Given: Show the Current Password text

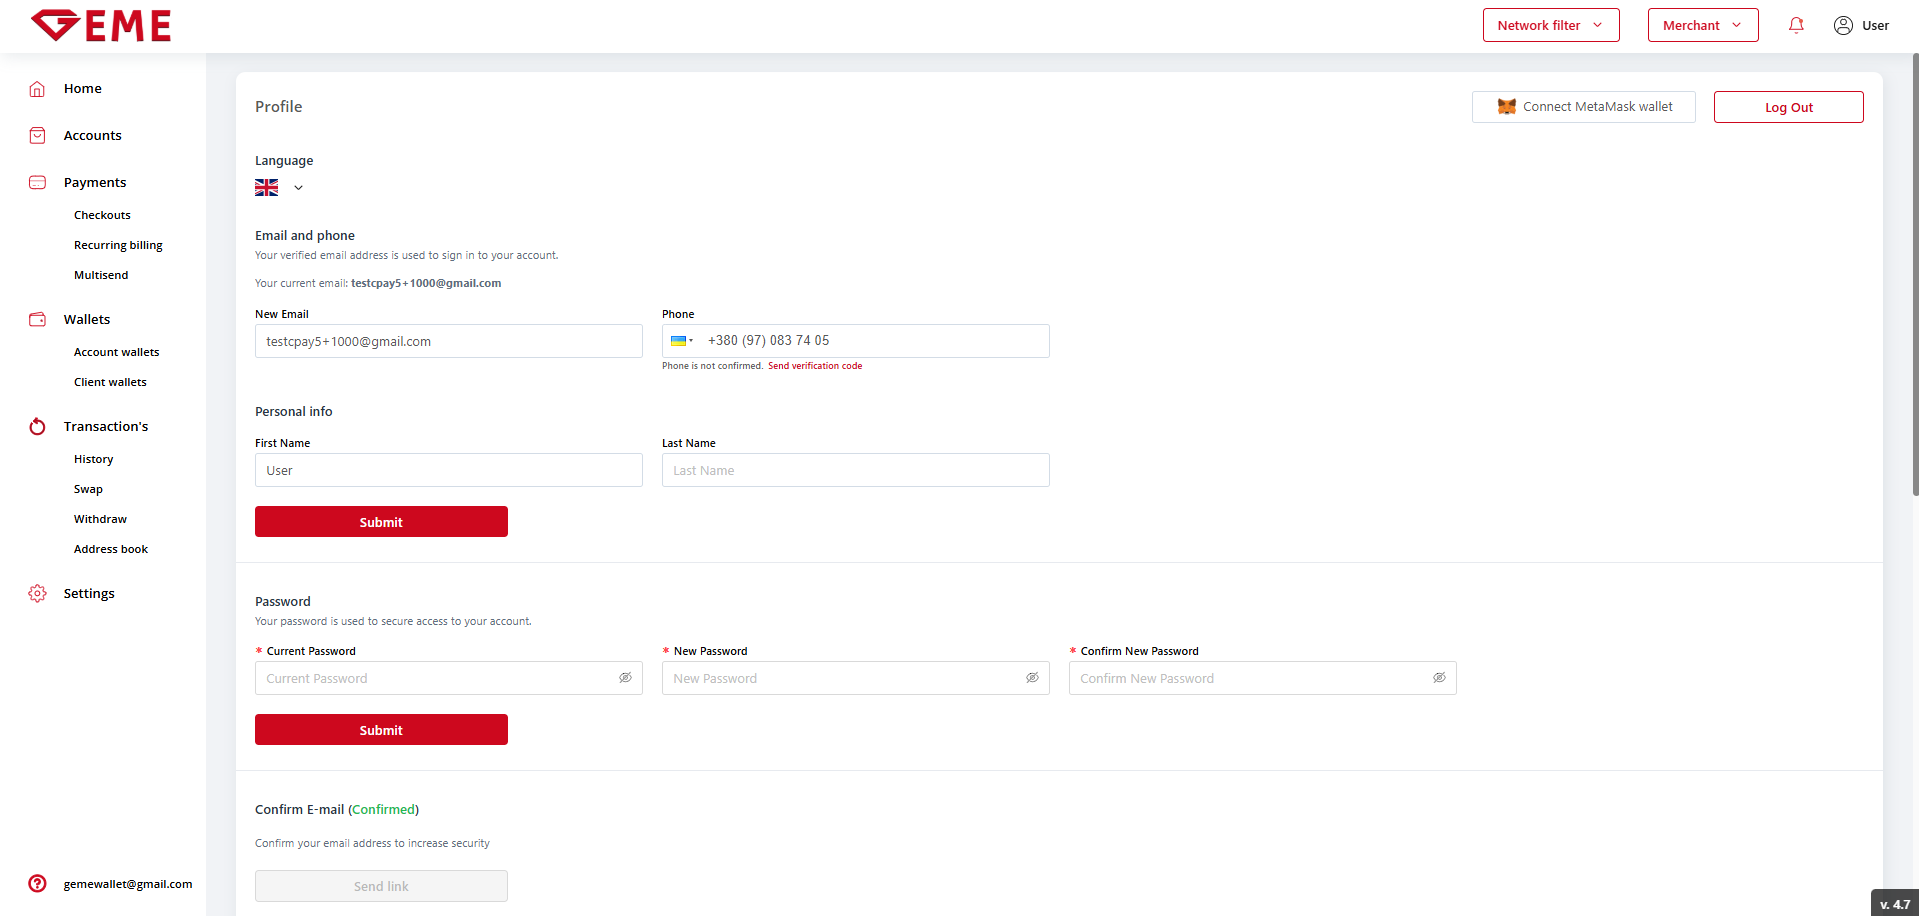Looking at the screenshot, I should [625, 678].
